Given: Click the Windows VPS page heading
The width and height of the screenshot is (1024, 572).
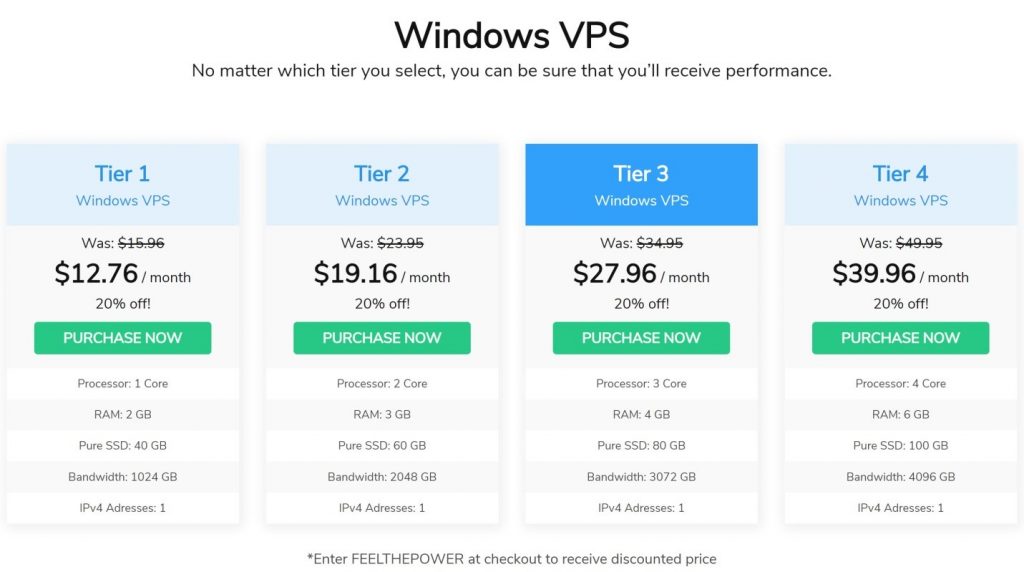Looking at the screenshot, I should 512,35.
